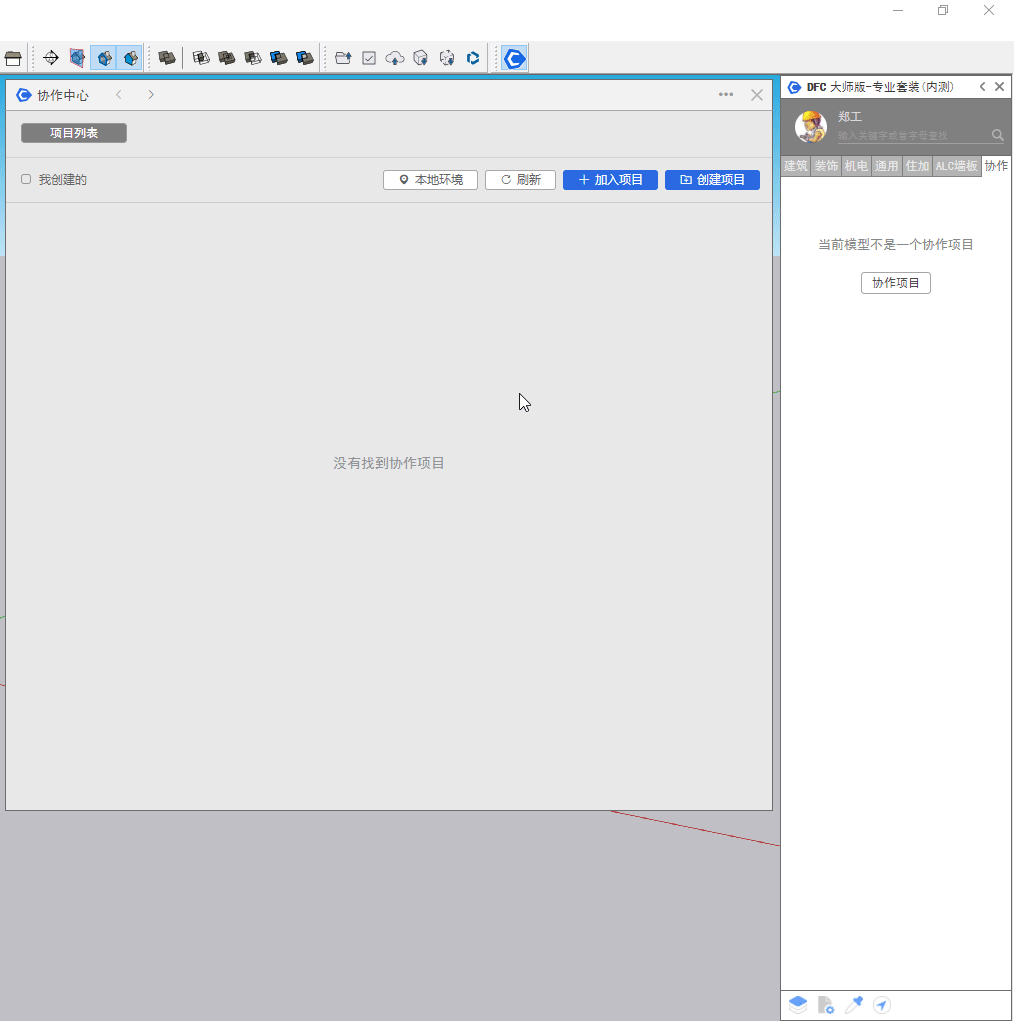The height and width of the screenshot is (1021, 1014).
Task: Click the blue DFC logo toolbar icon
Action: (514, 58)
